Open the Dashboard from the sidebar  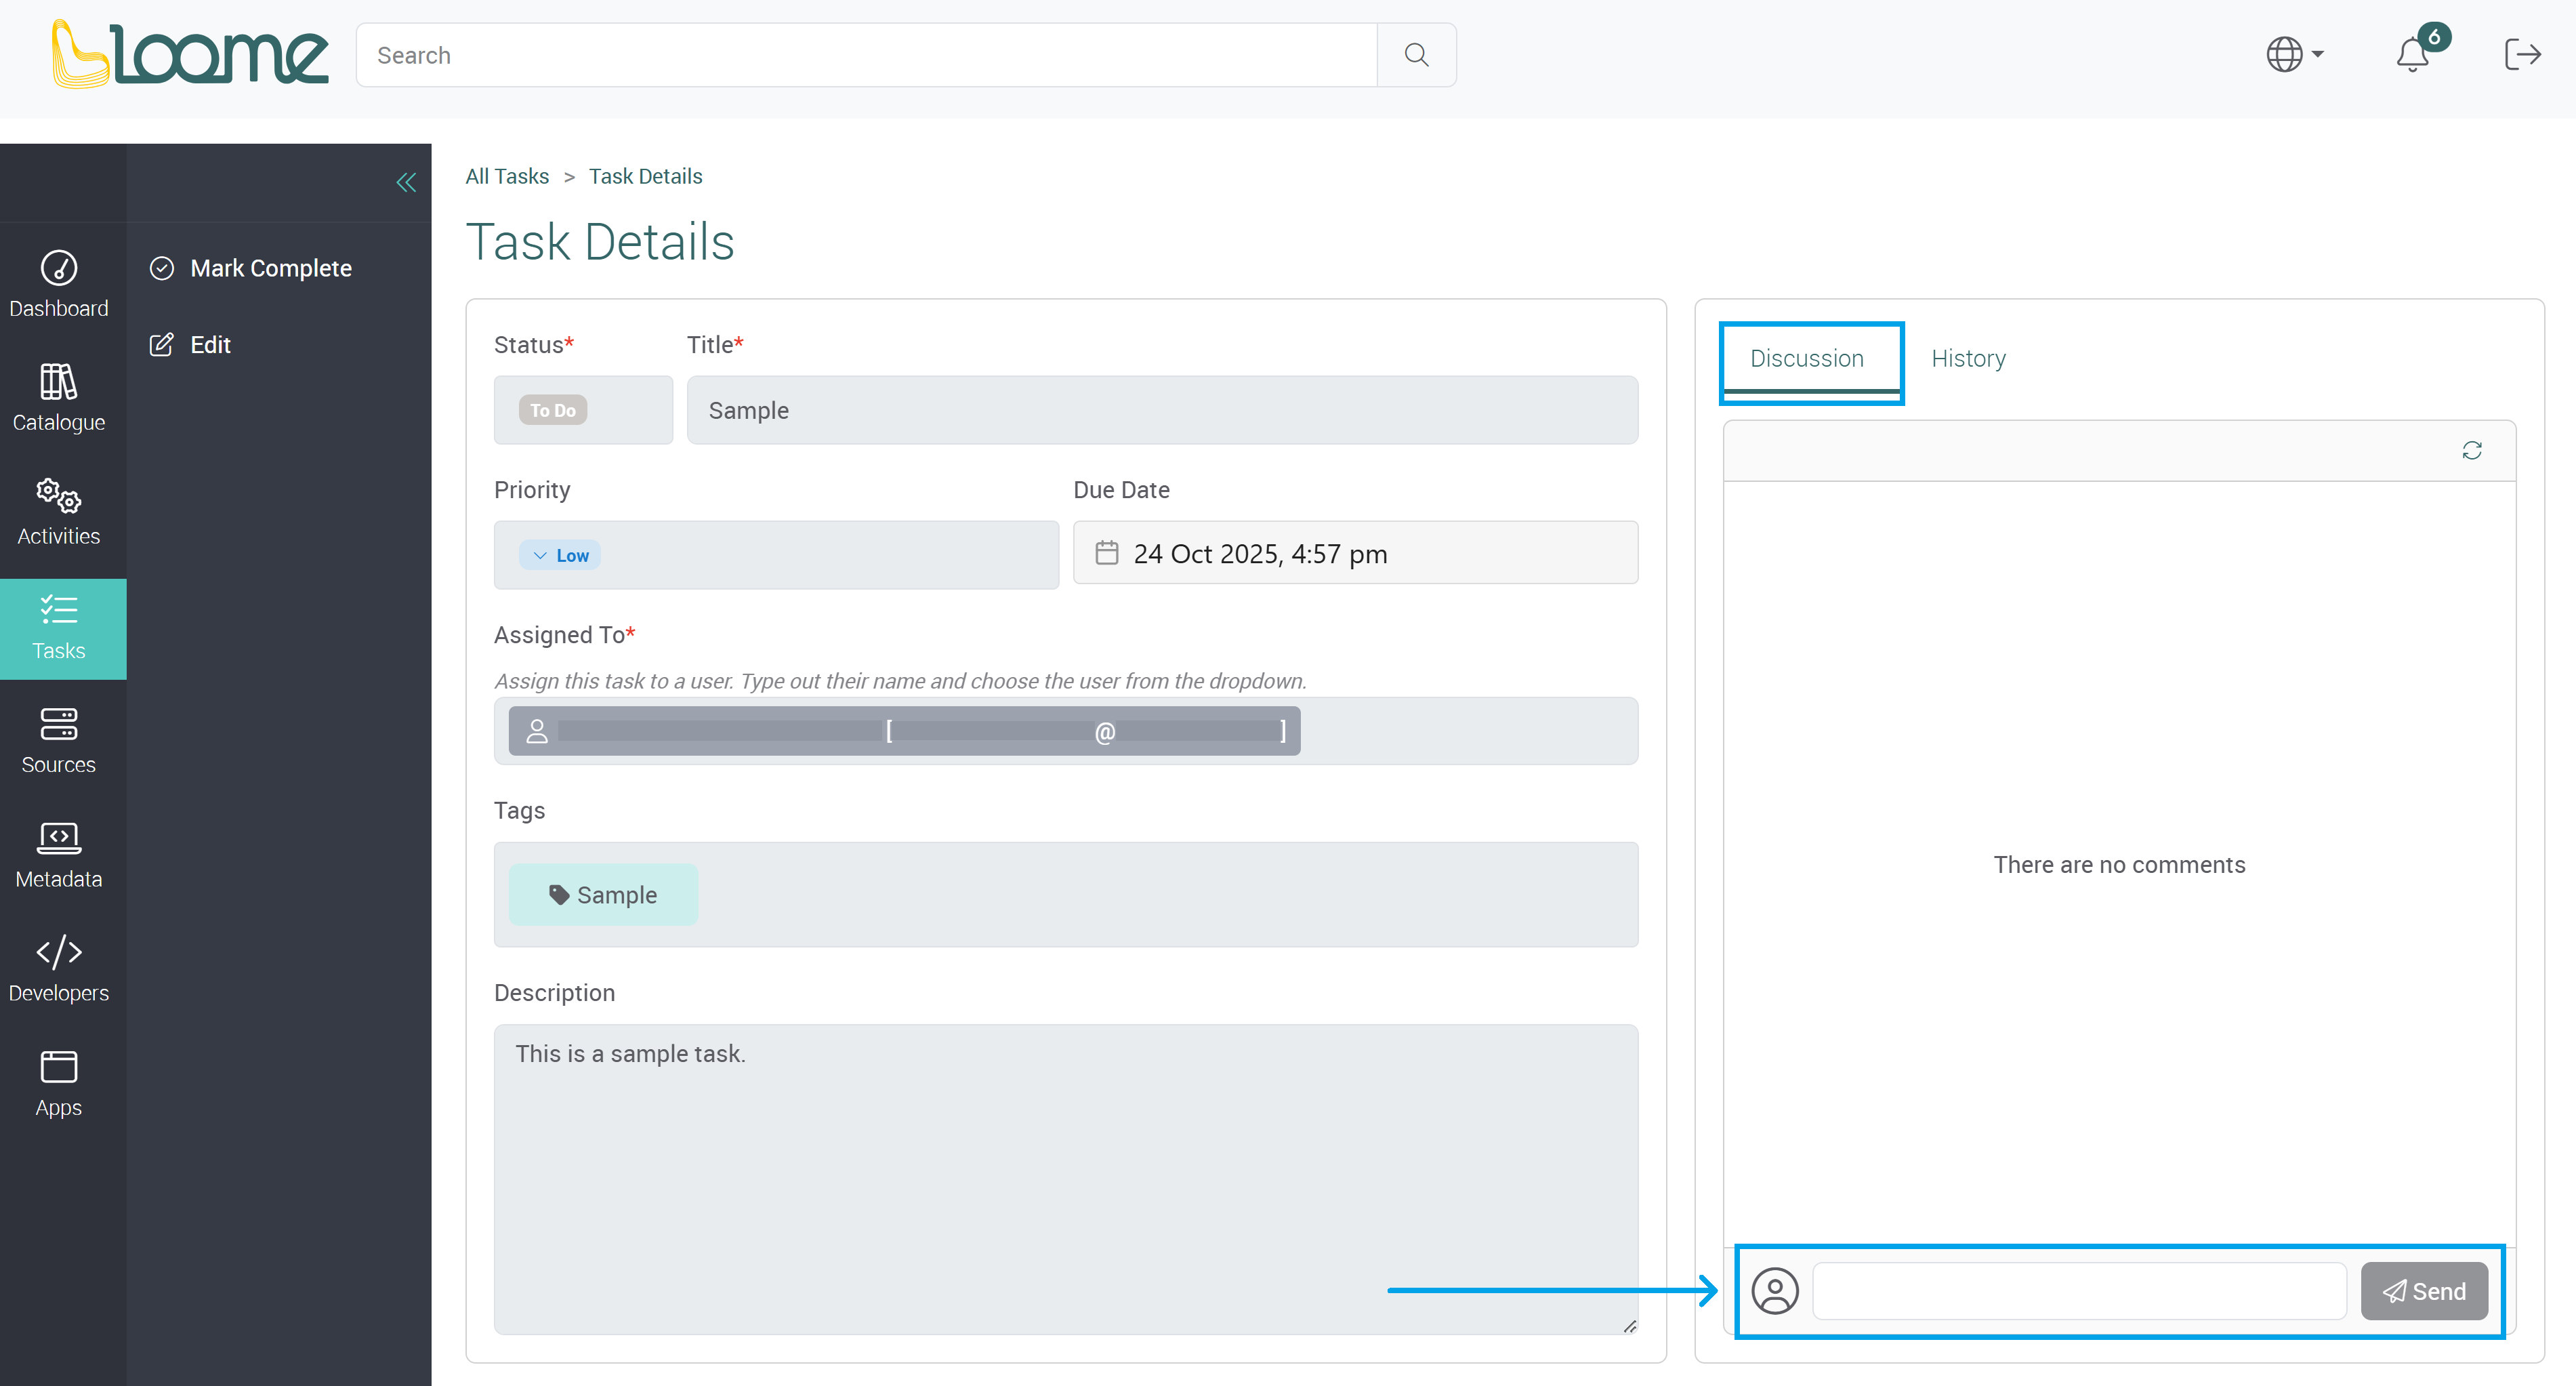(x=59, y=286)
